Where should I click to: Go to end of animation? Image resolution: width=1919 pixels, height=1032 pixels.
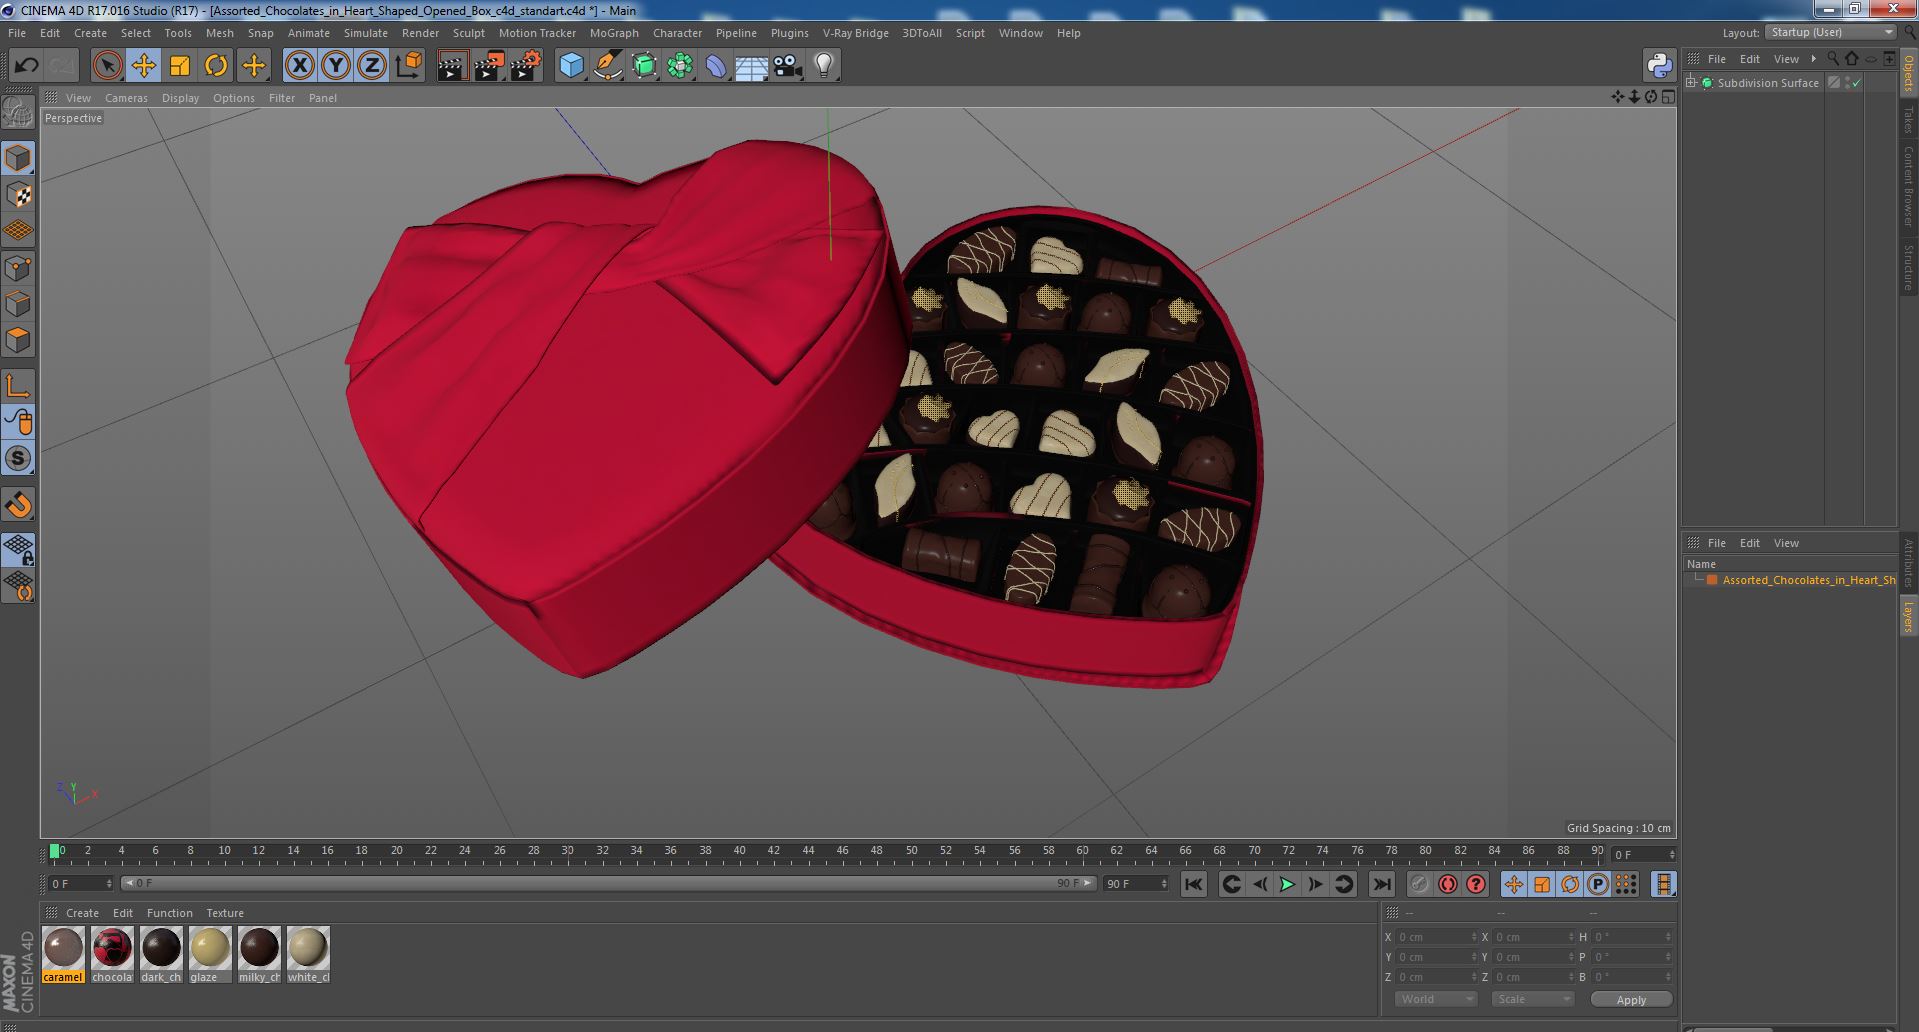click(x=1382, y=884)
